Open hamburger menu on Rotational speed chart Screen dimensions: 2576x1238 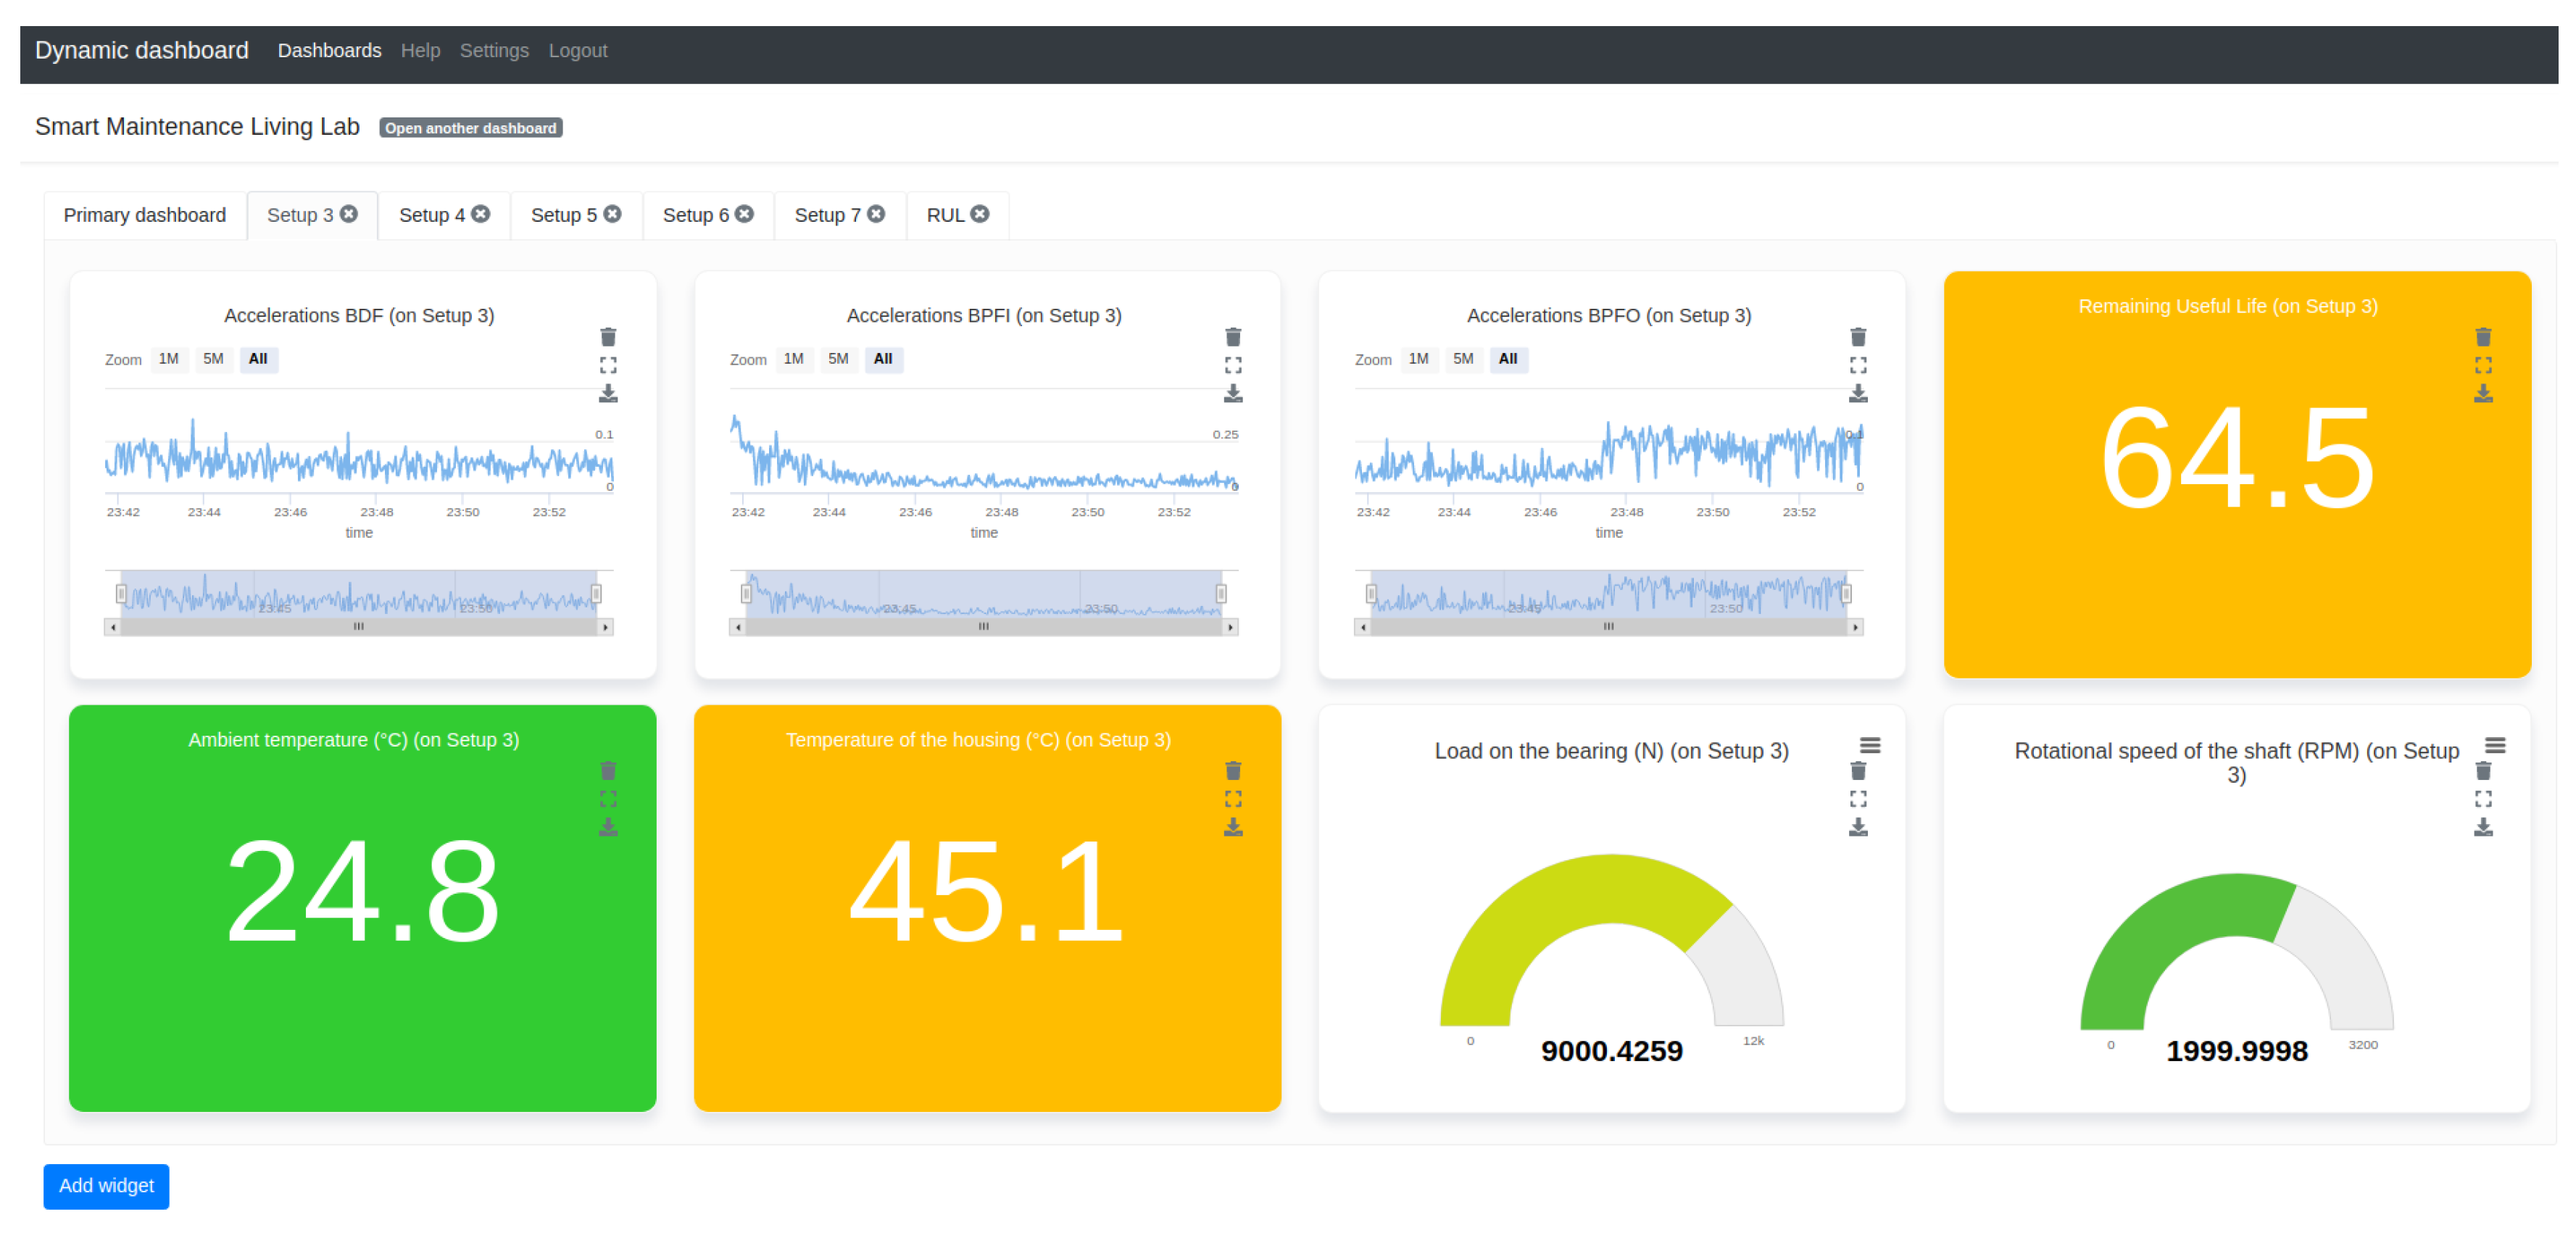[x=2495, y=746]
